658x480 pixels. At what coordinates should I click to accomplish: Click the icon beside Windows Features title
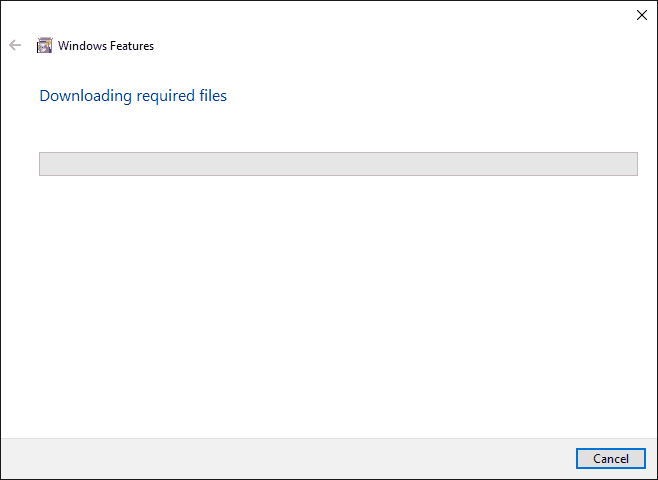coord(44,45)
